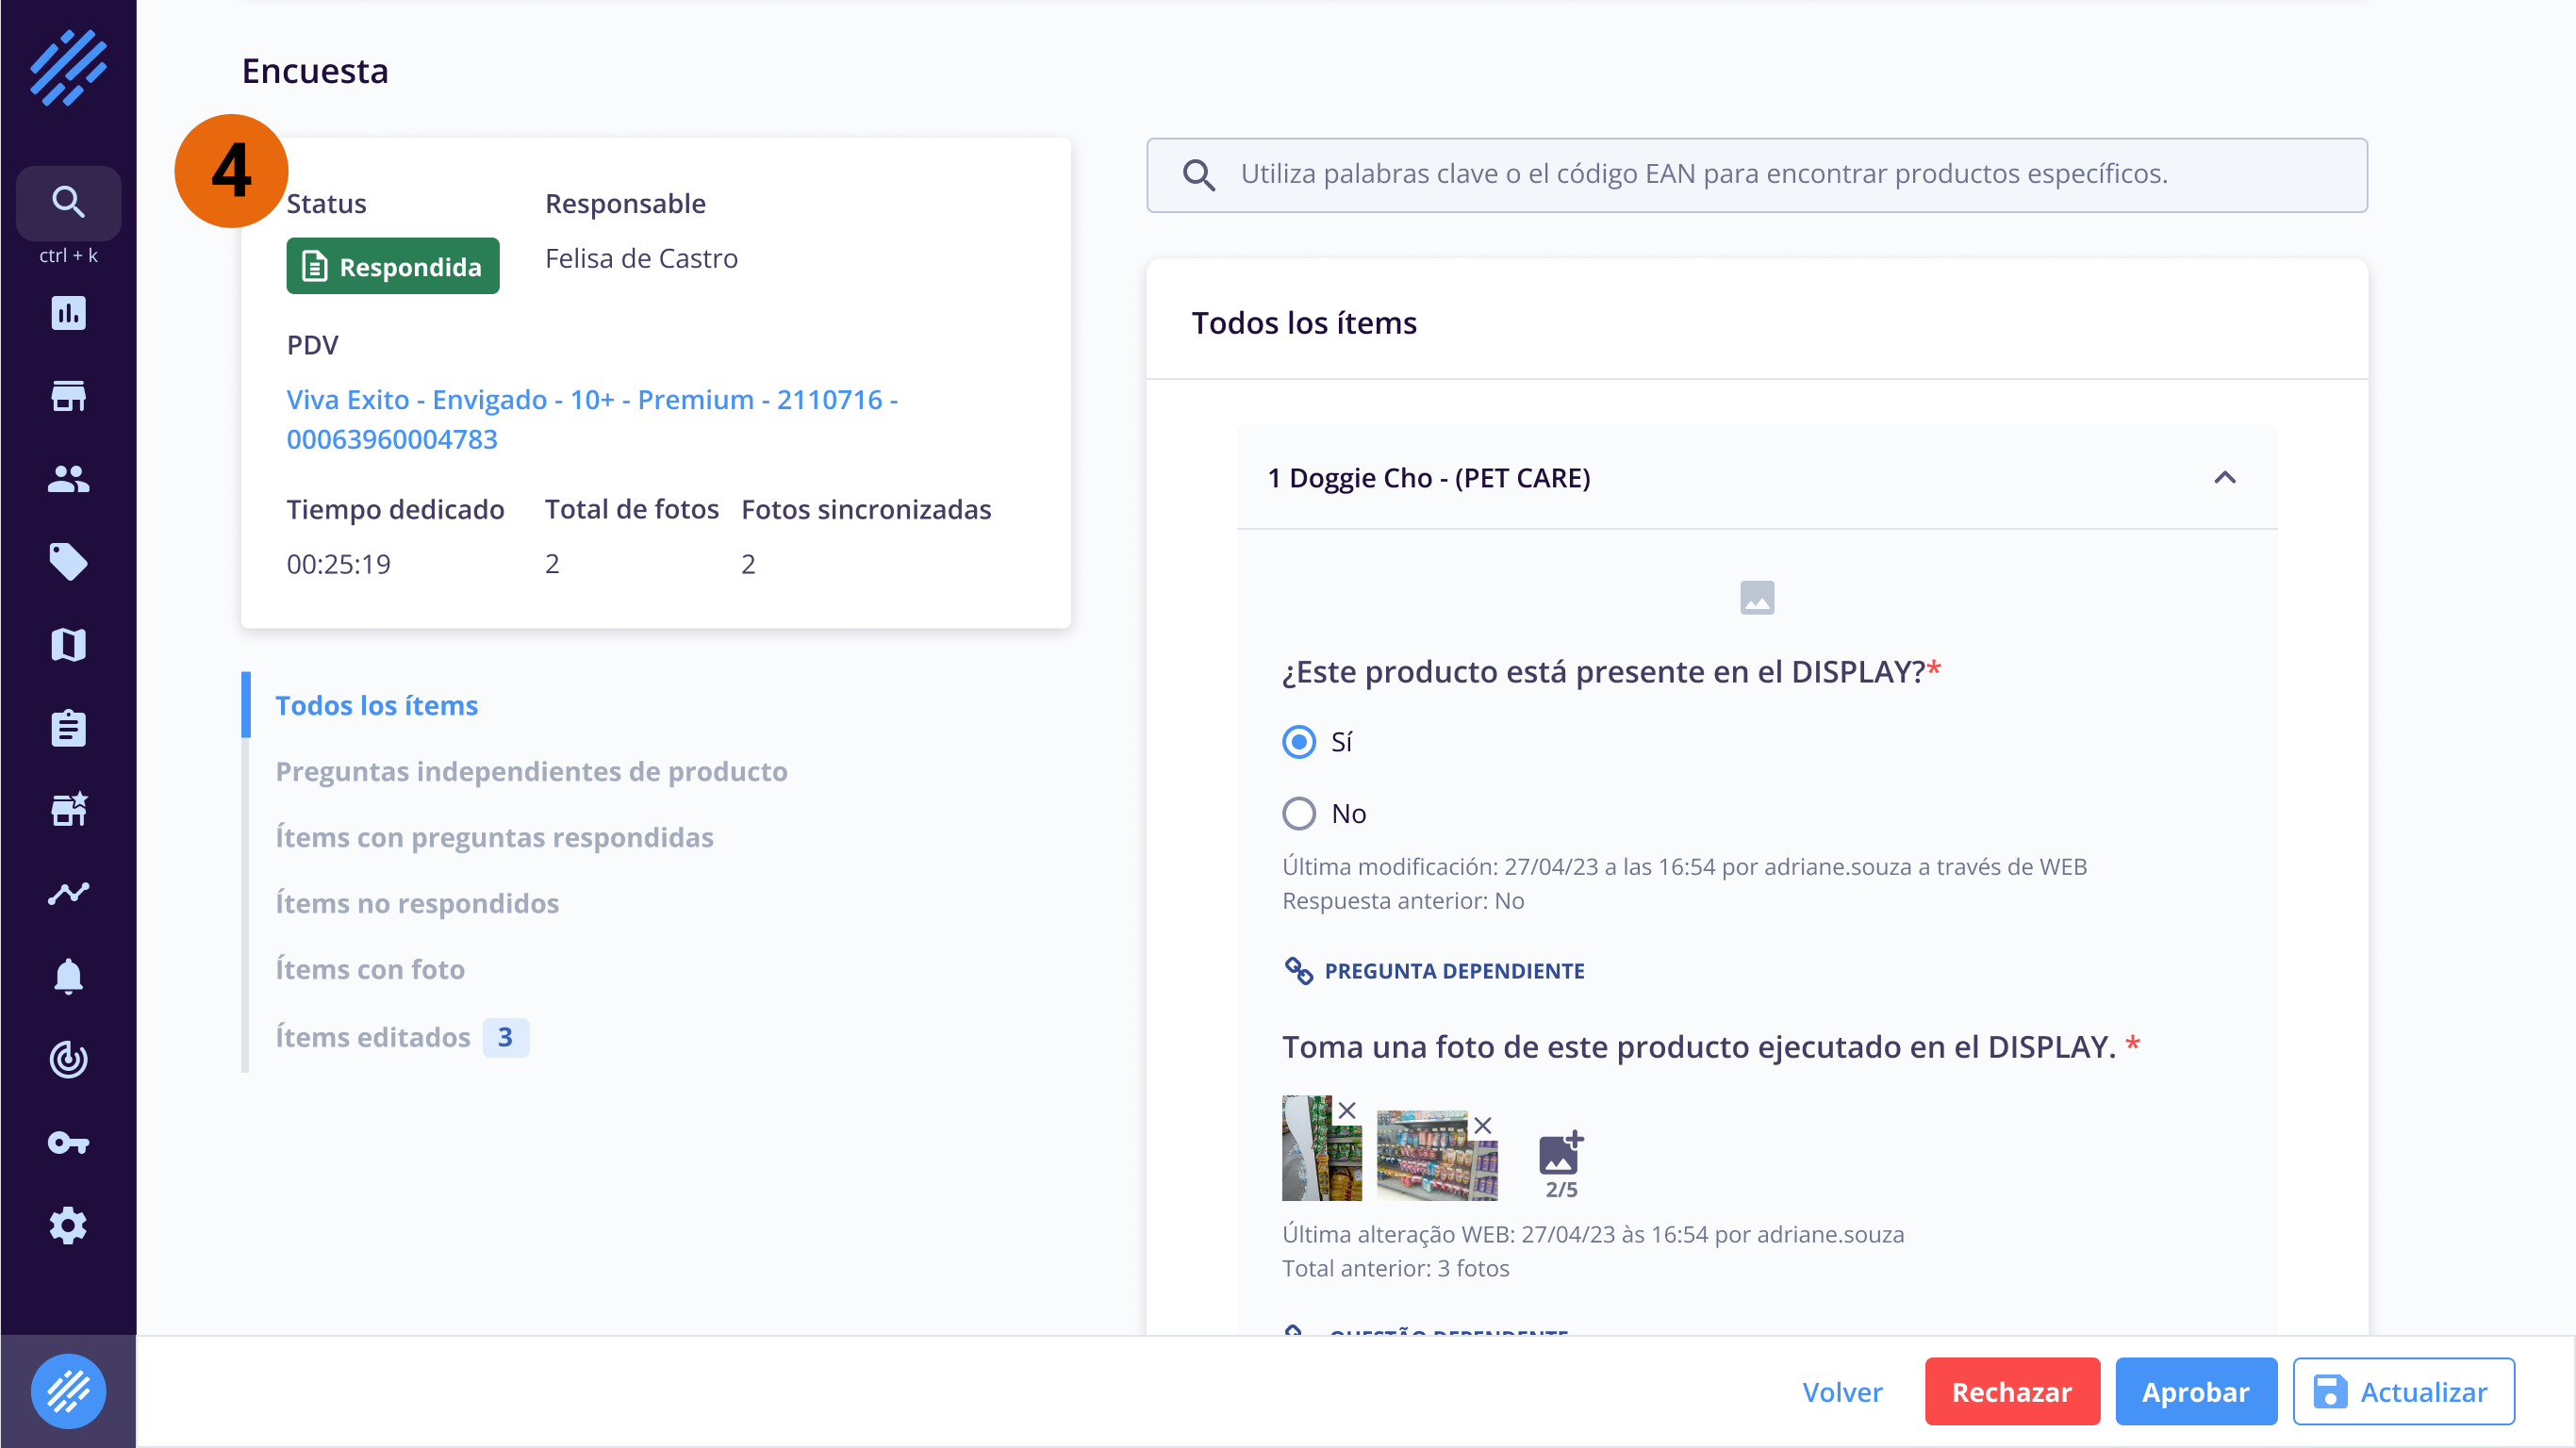Open the notifications bell icon
This screenshot has width=2576, height=1448.
[x=68, y=976]
